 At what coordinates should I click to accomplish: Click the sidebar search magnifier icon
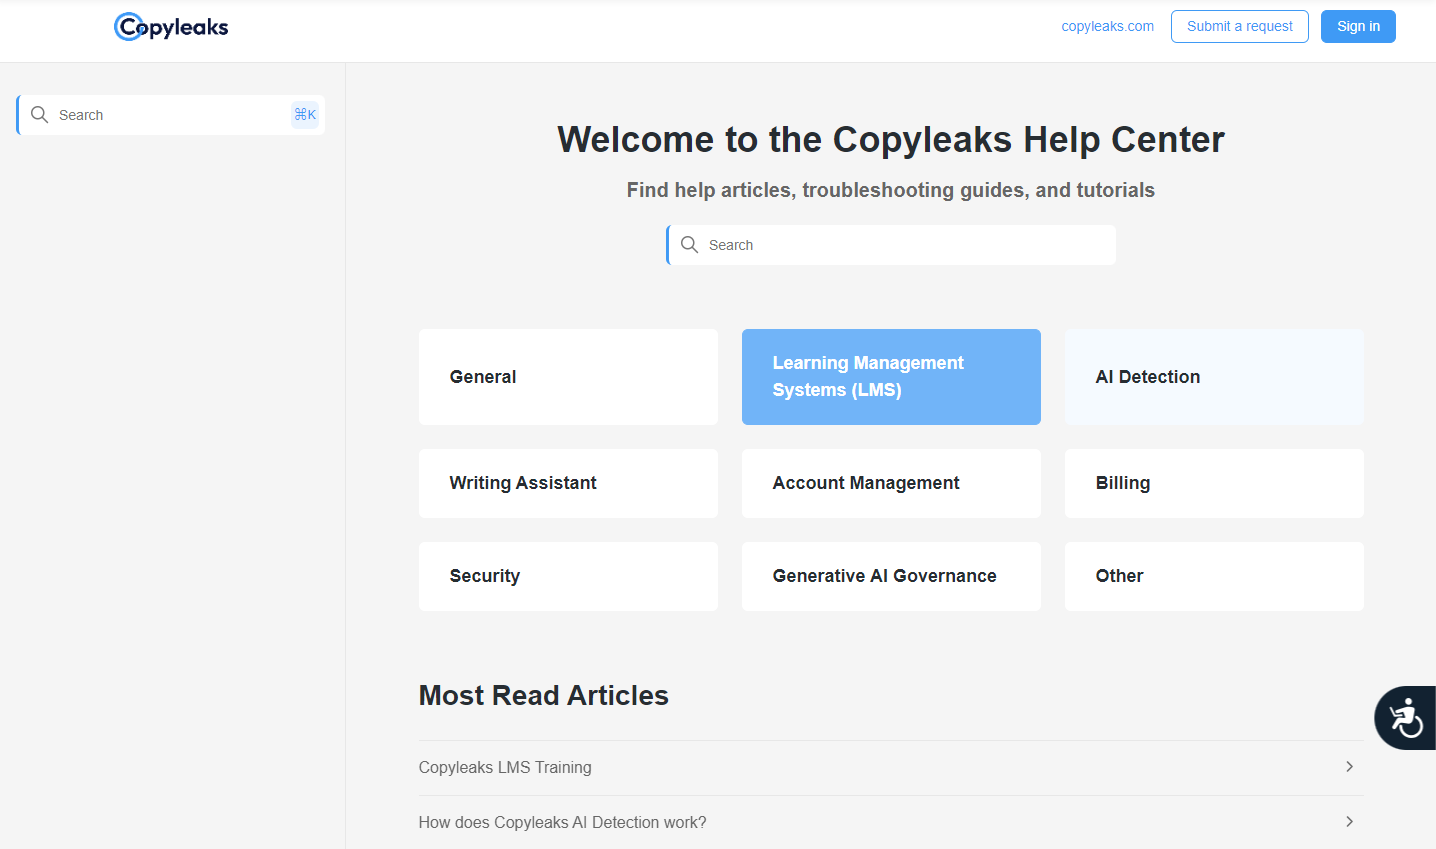click(x=40, y=115)
